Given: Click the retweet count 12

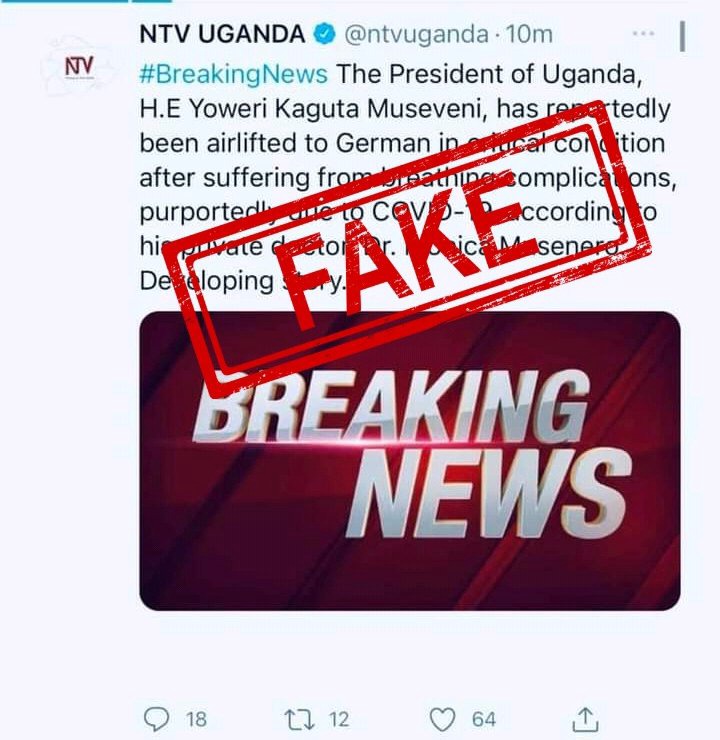Looking at the screenshot, I should 339,720.
